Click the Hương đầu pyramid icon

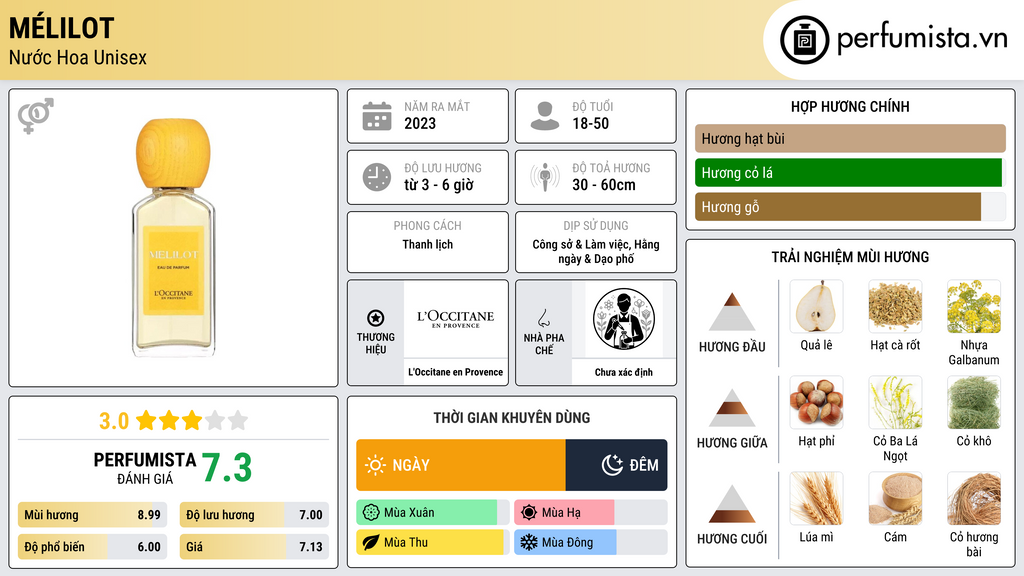point(732,312)
